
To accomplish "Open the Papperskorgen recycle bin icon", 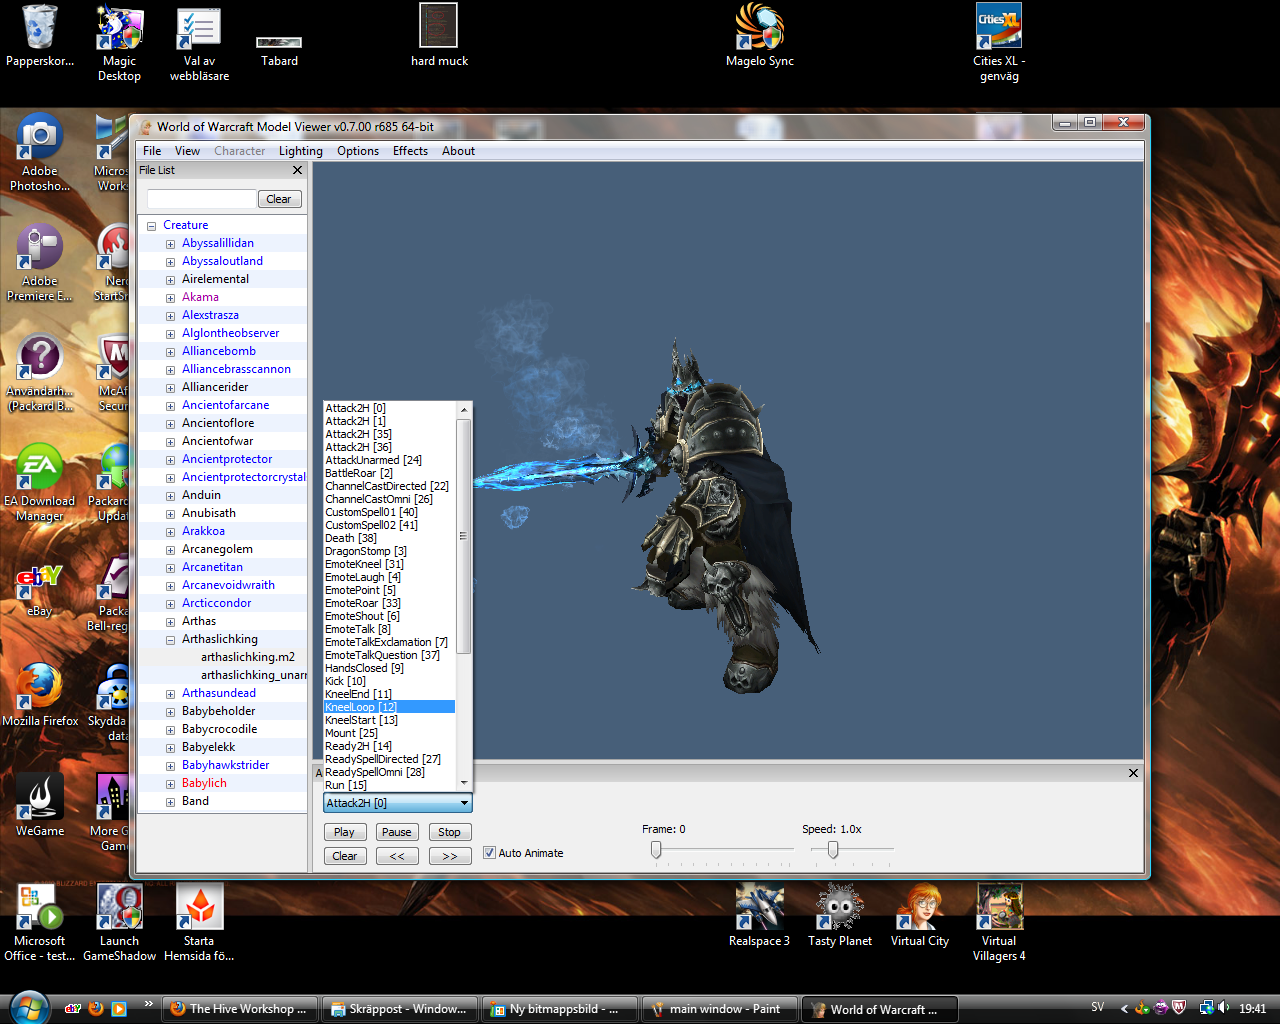I will point(40,36).
